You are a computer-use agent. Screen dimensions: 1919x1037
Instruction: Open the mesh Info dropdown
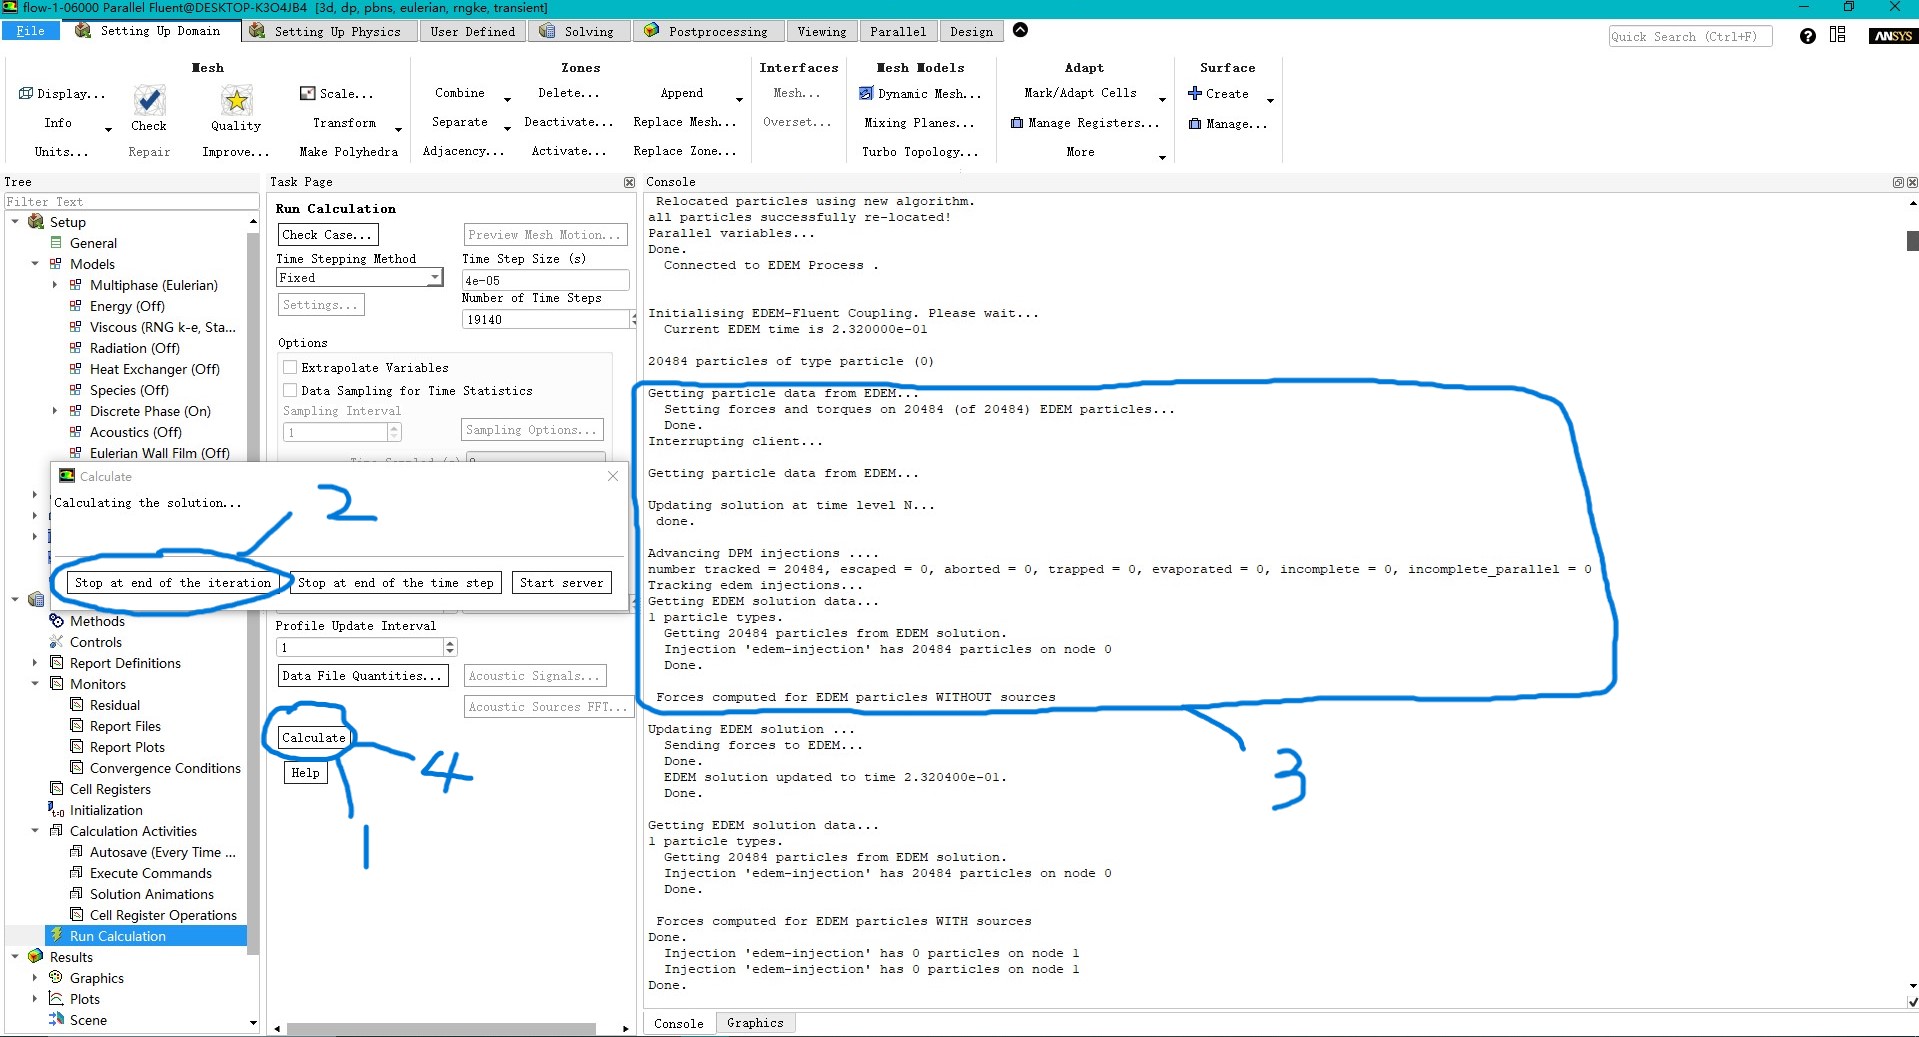coord(108,130)
